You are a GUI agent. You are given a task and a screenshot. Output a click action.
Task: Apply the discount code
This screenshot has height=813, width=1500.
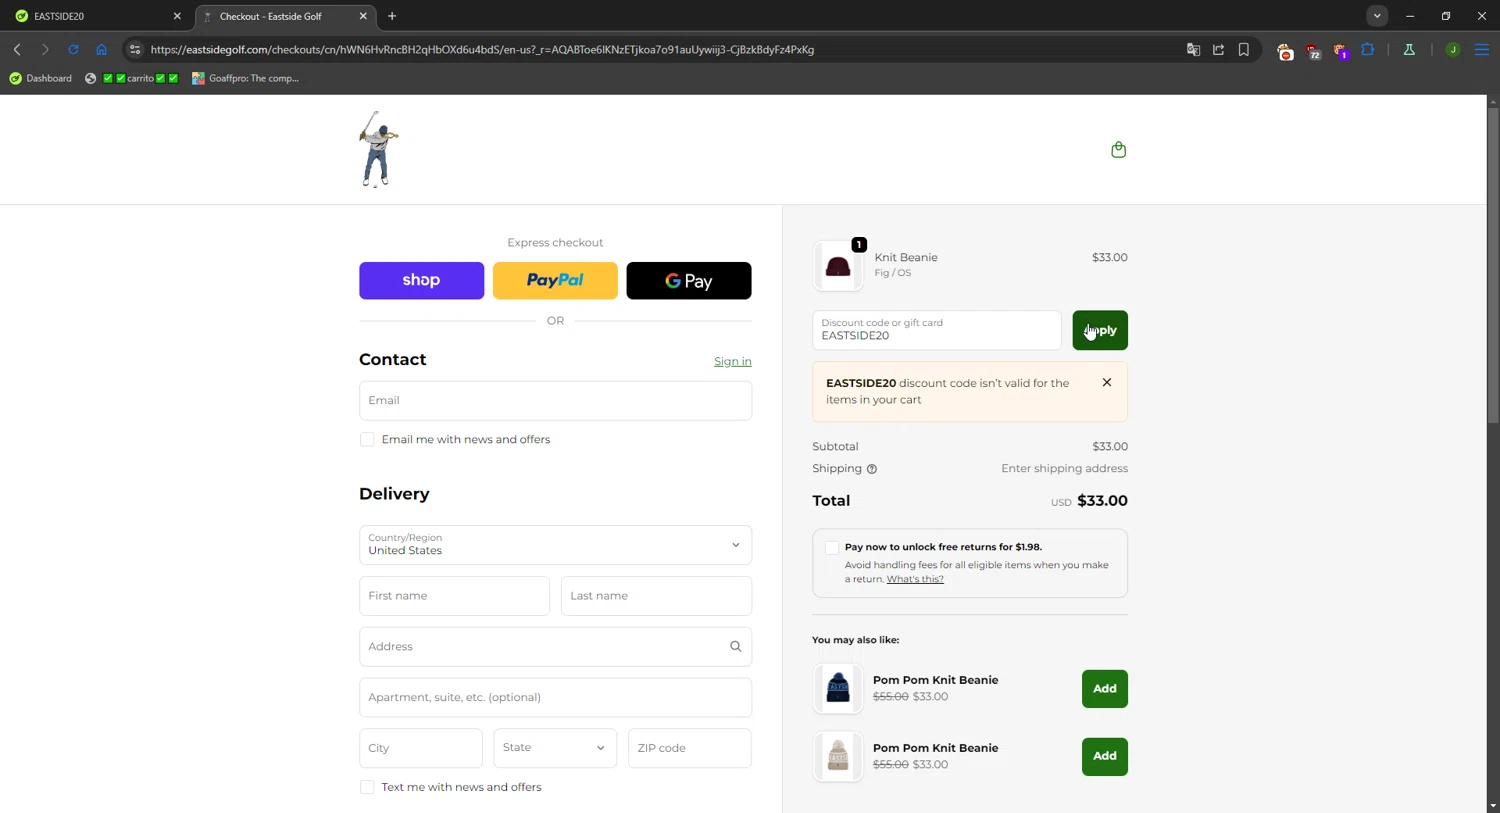coord(1100,330)
